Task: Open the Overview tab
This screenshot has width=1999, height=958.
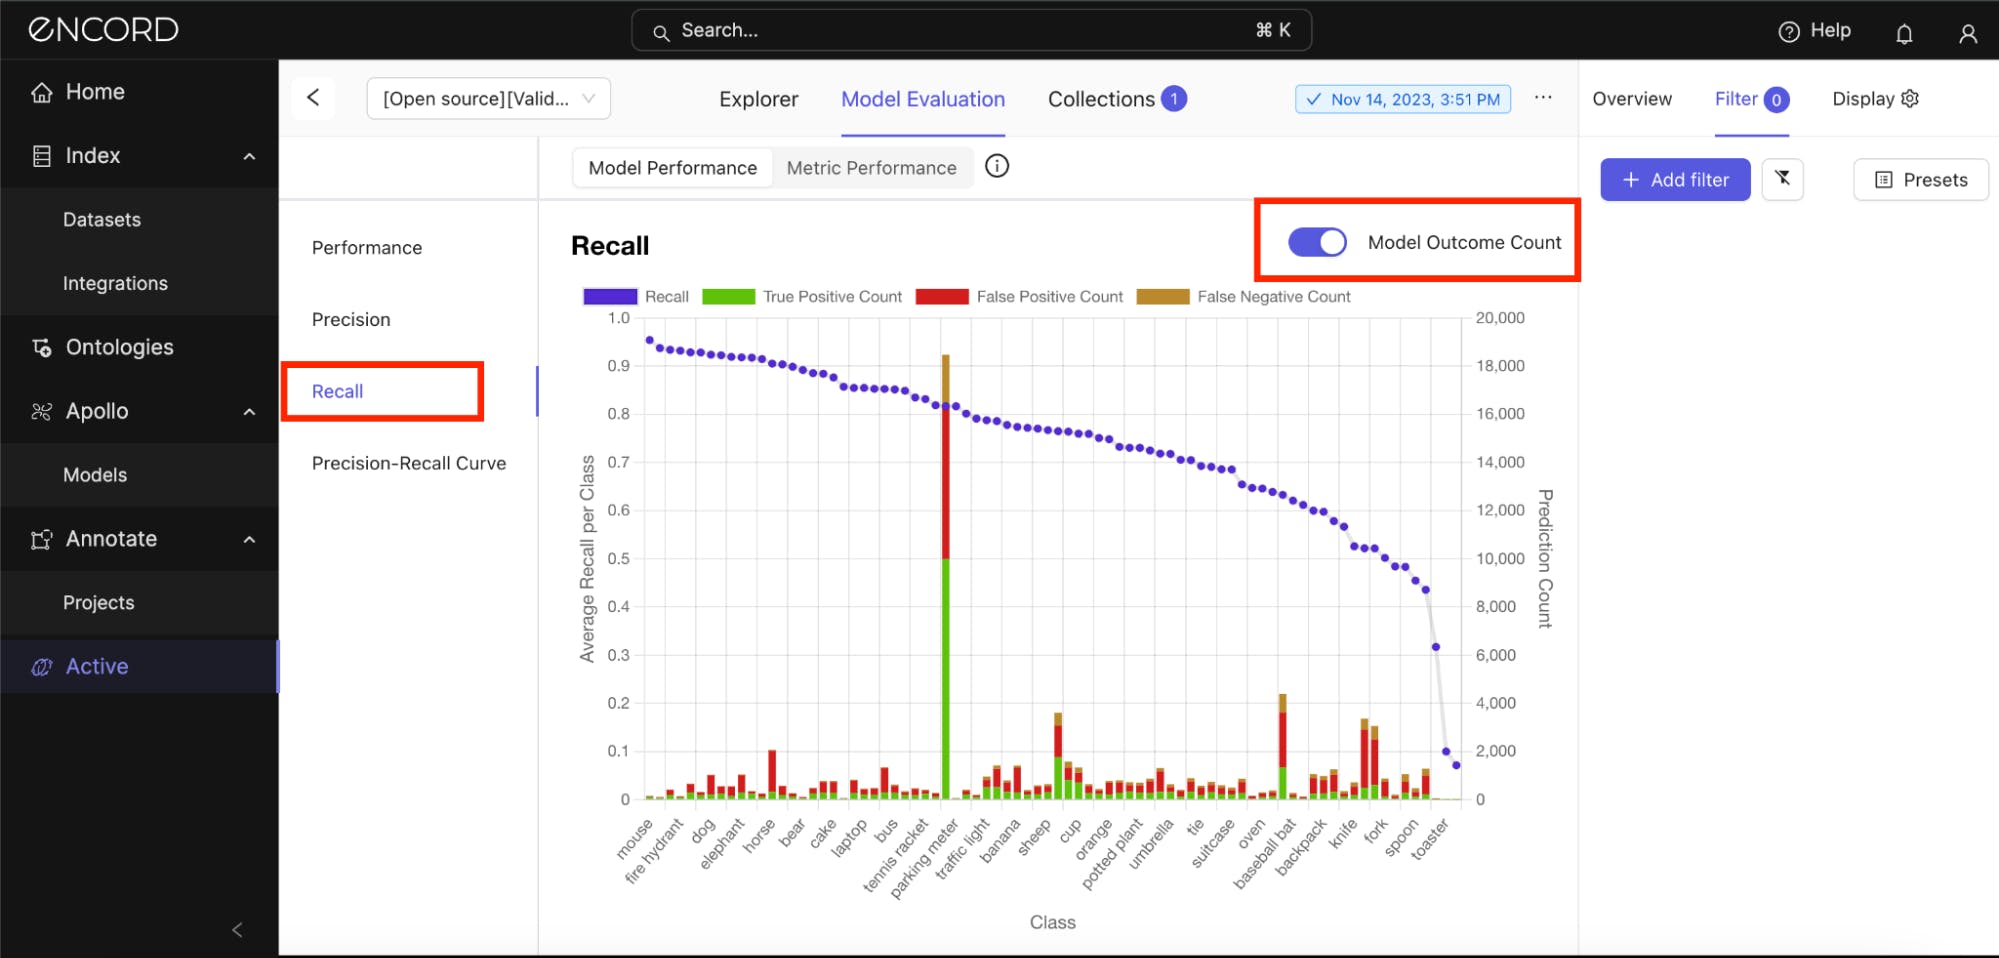Action: pyautogui.click(x=1631, y=99)
